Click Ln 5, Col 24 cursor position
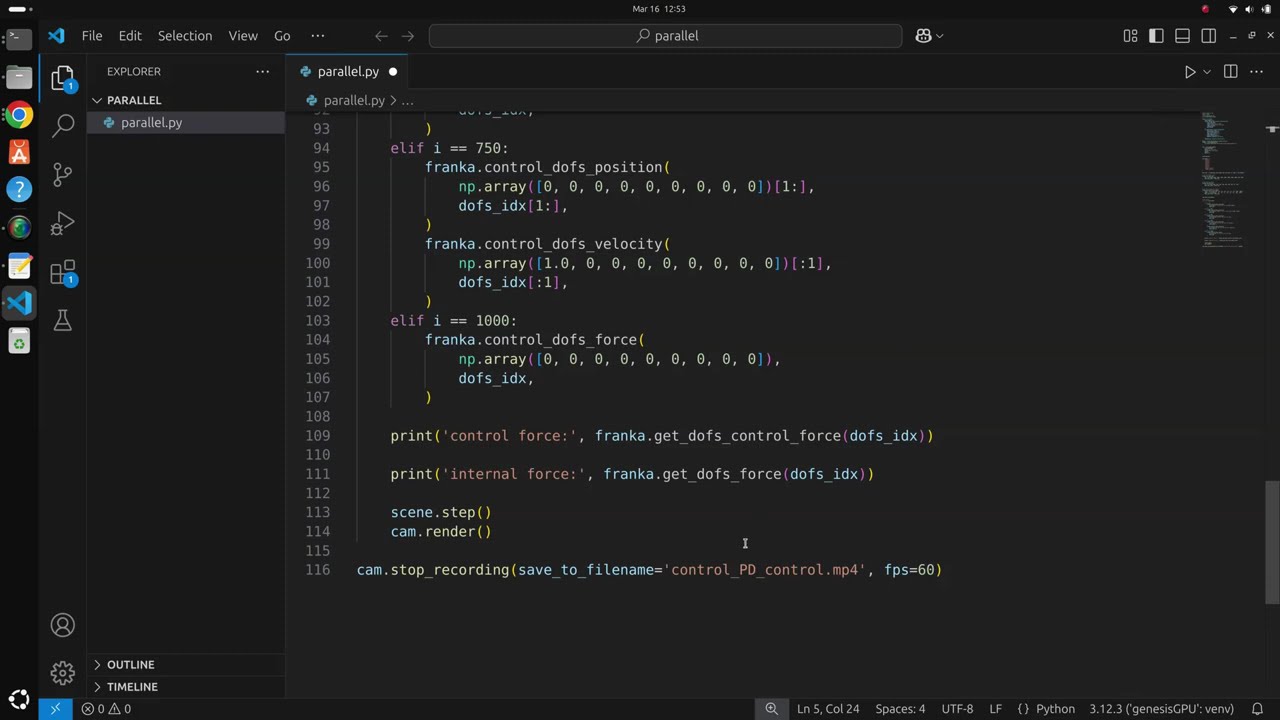This screenshot has height=720, width=1280. click(x=828, y=709)
